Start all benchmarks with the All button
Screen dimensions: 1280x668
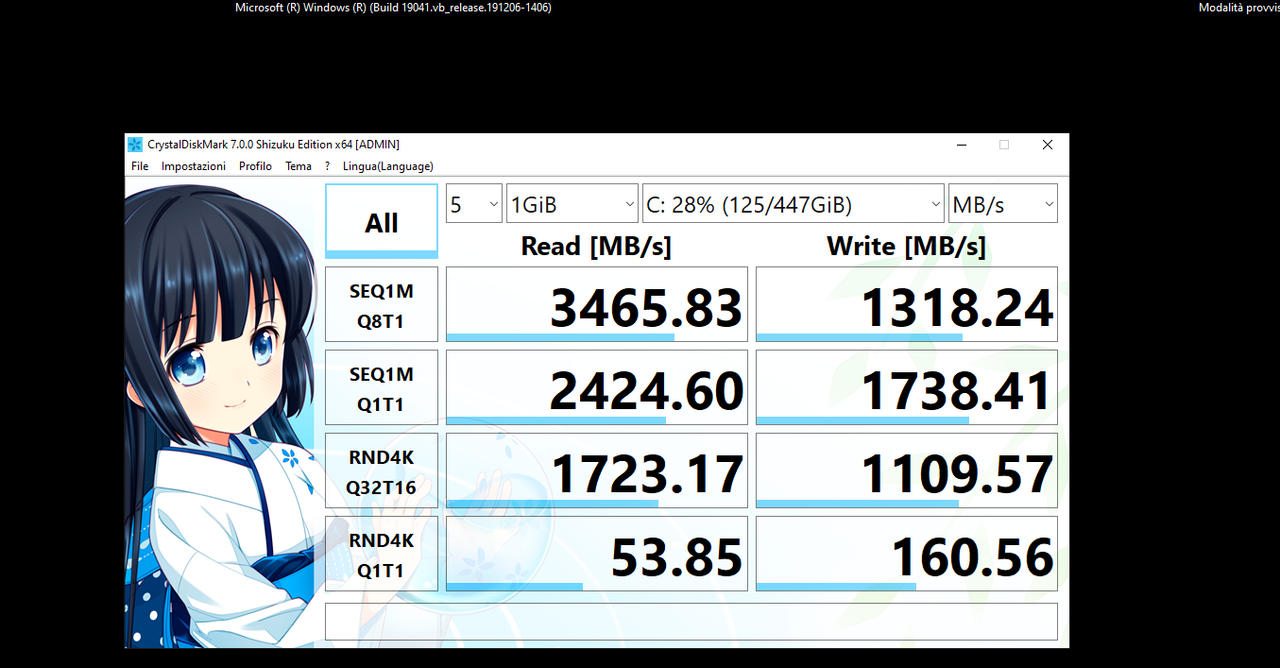382,222
